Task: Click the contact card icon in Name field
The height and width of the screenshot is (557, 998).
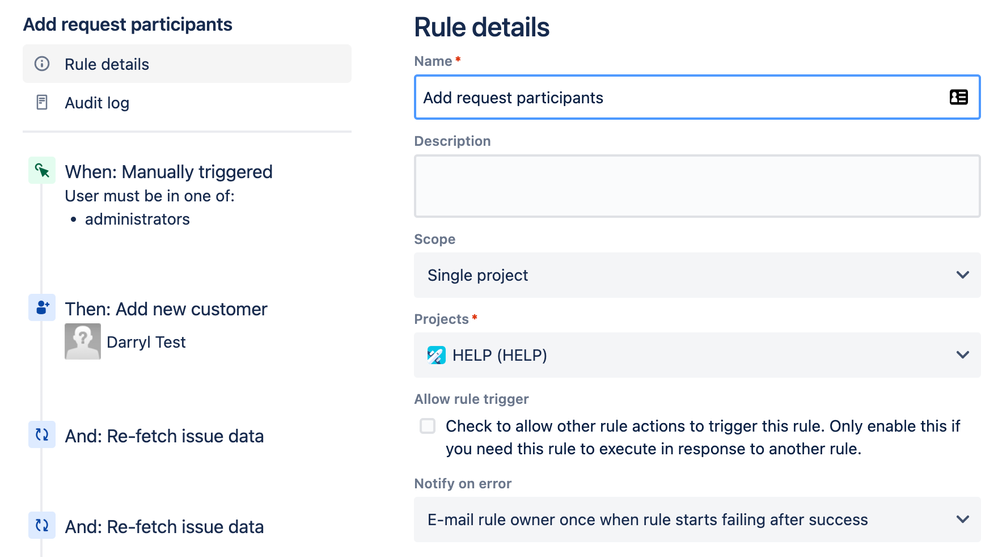Action: tap(958, 97)
